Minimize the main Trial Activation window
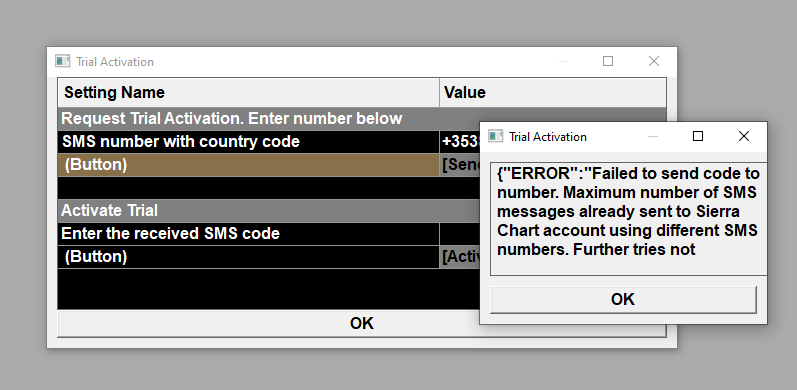 click(563, 62)
